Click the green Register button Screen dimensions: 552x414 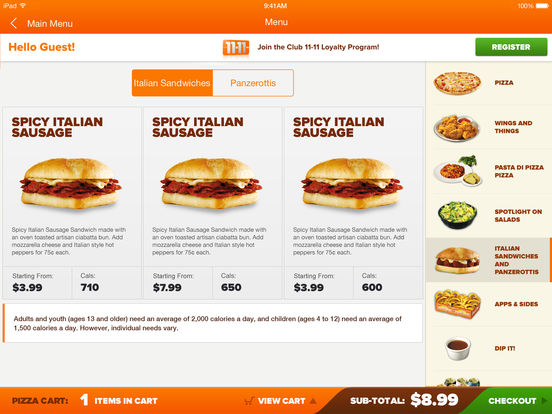[511, 47]
